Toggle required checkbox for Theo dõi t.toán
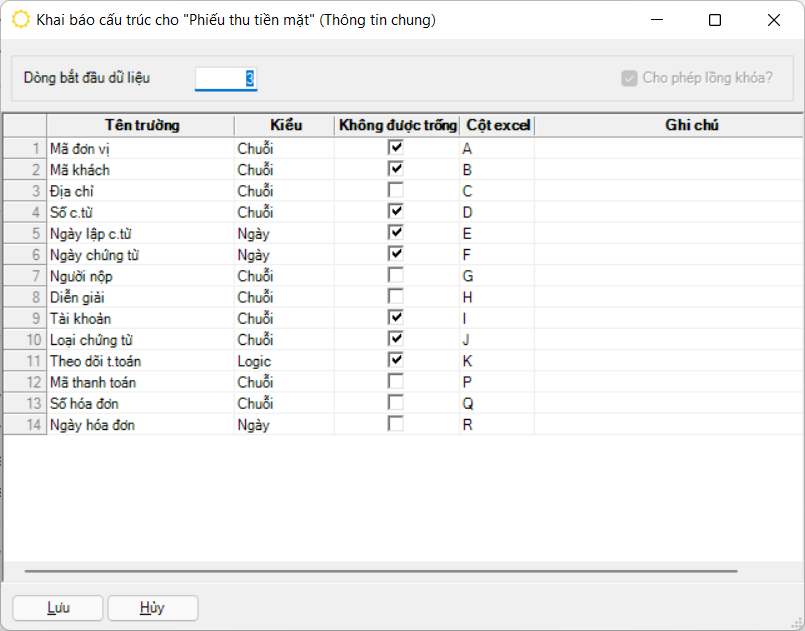 (x=397, y=360)
